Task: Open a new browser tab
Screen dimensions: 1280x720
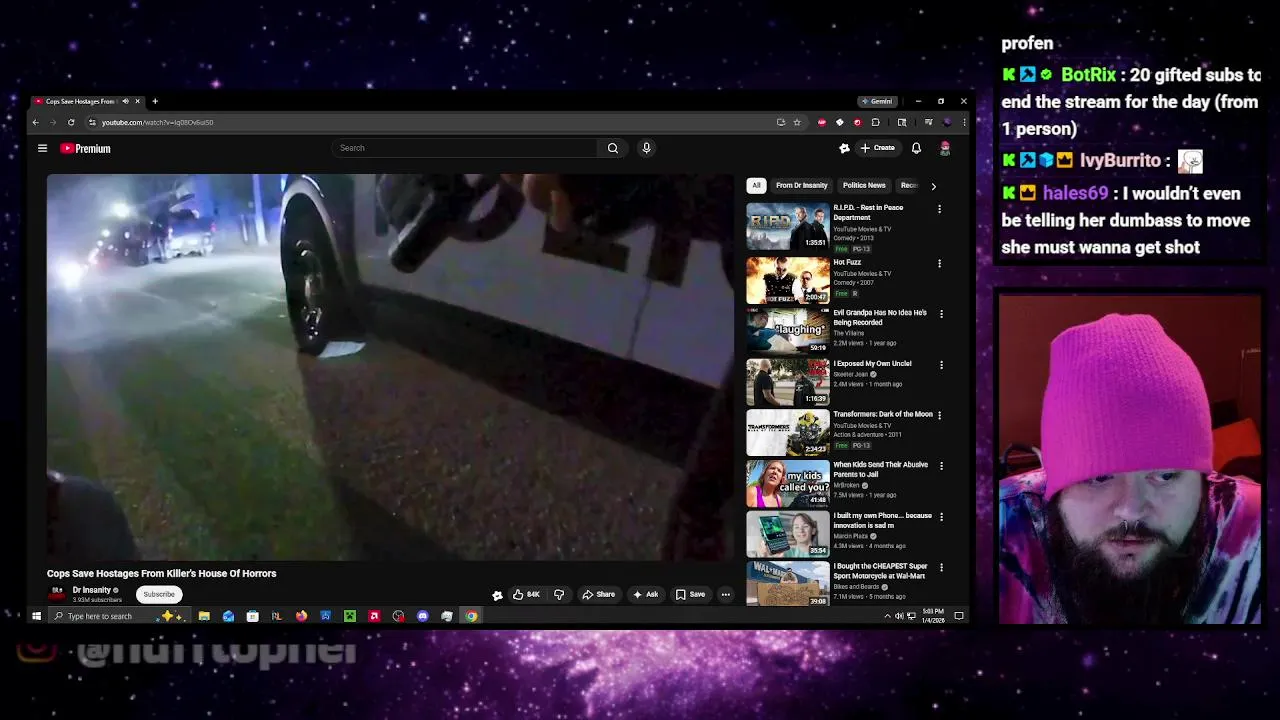Action: [x=155, y=101]
